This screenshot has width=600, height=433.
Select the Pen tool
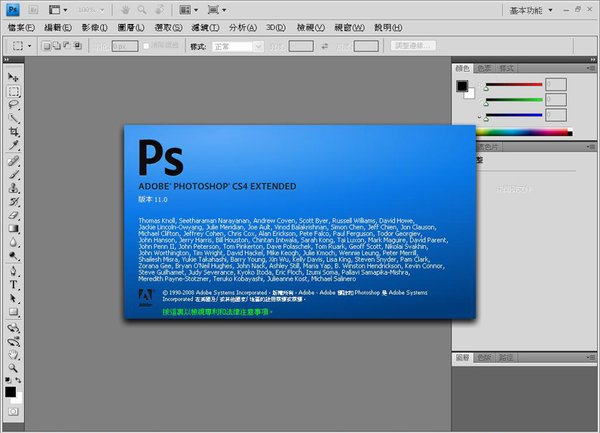13,271
